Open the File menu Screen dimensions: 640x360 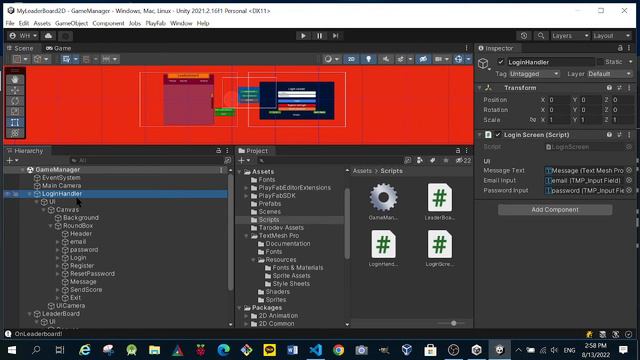click(x=10, y=23)
